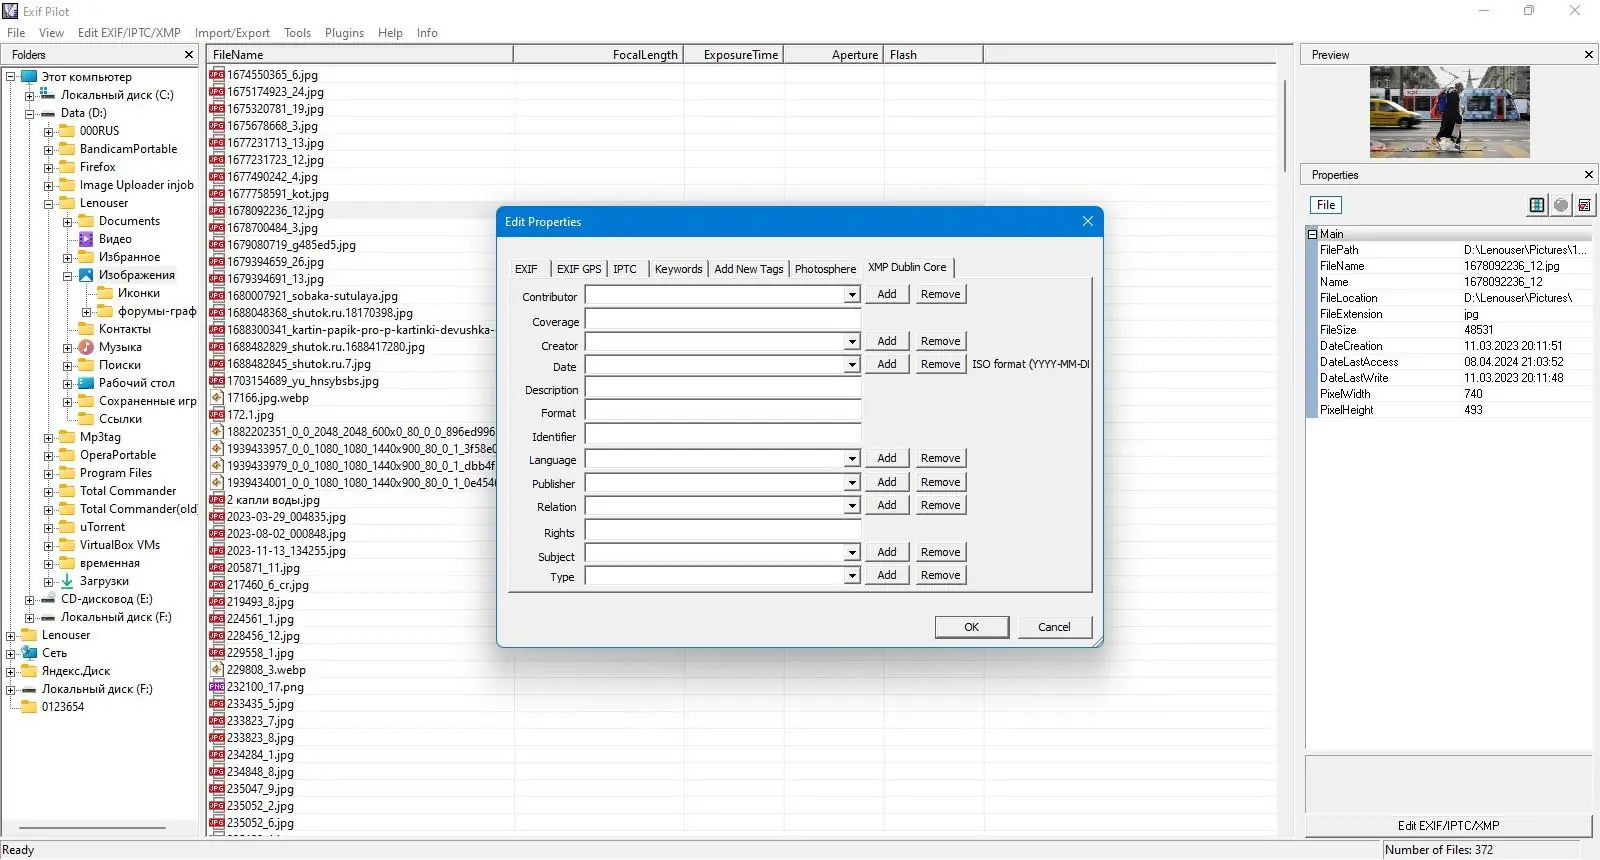The height and width of the screenshot is (860, 1600).
Task: Click into the Description field
Action: pyautogui.click(x=723, y=387)
